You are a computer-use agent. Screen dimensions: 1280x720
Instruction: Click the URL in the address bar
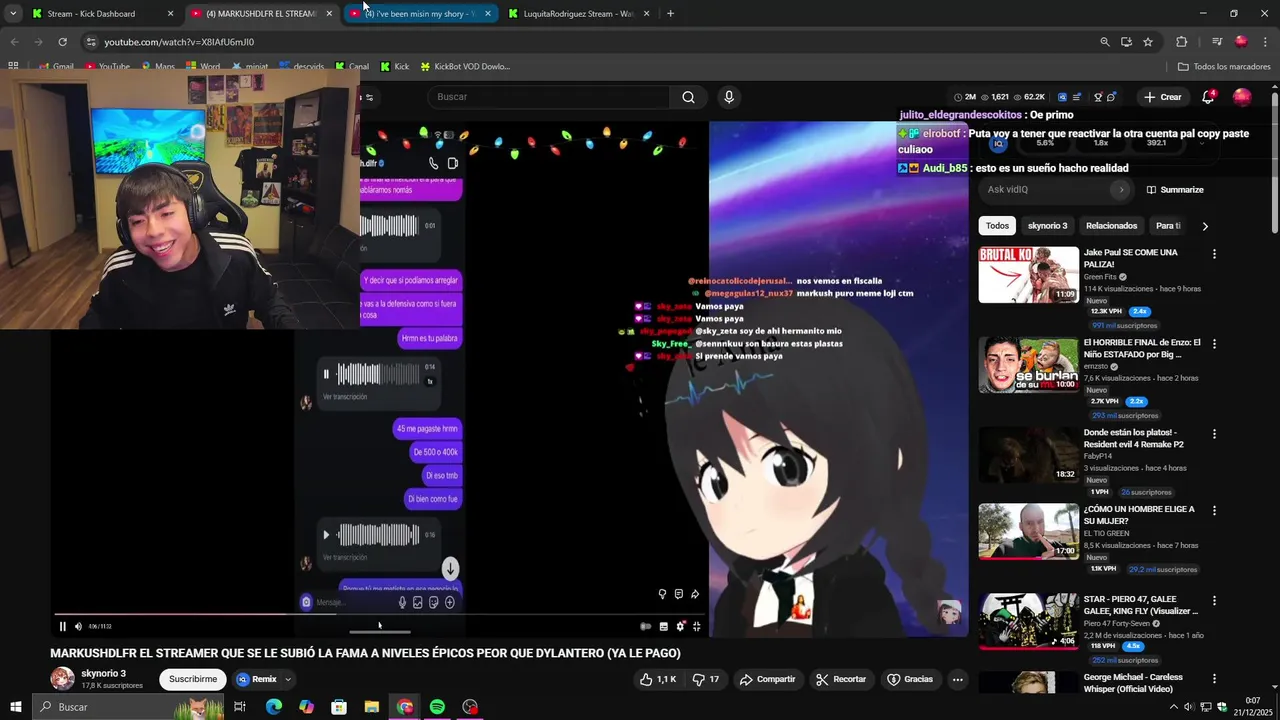[179, 42]
